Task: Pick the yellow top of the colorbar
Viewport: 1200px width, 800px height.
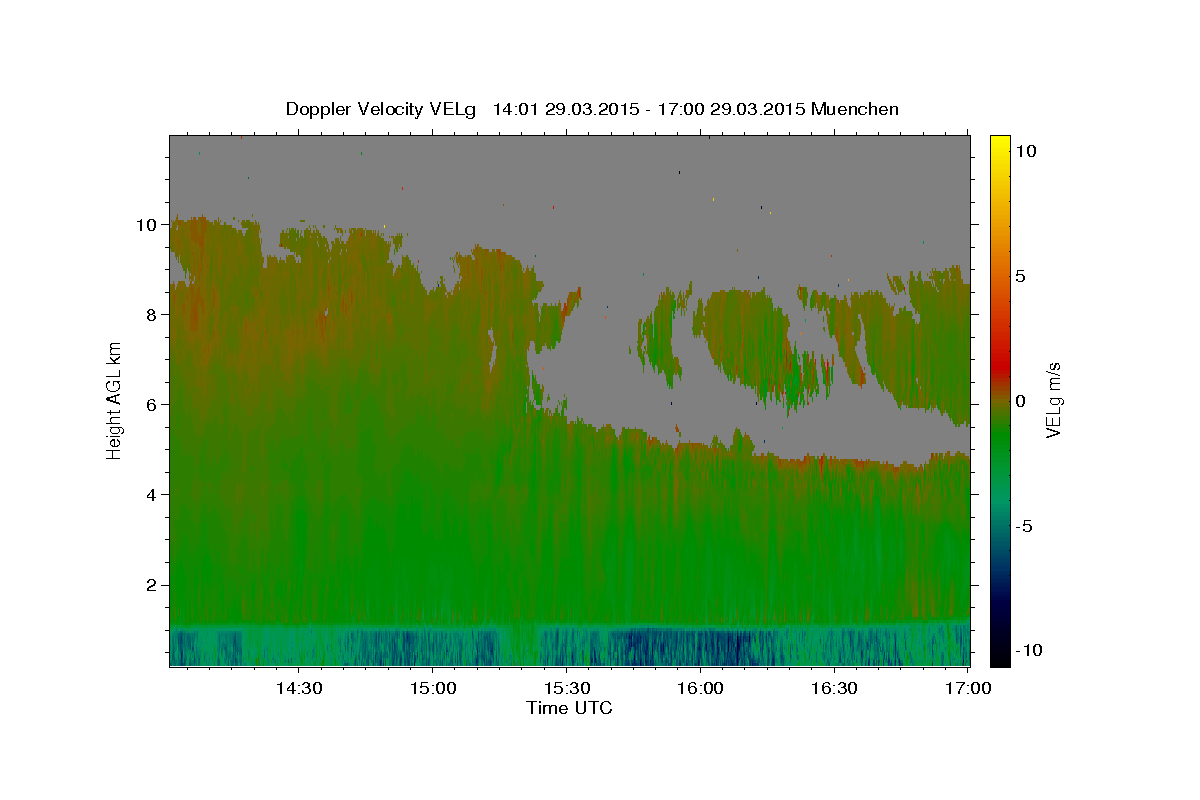Action: point(999,143)
